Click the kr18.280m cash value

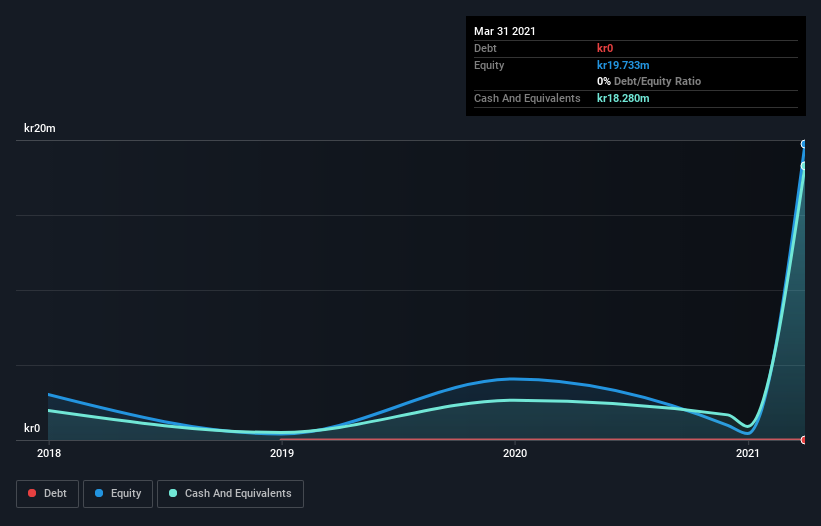[x=623, y=98]
